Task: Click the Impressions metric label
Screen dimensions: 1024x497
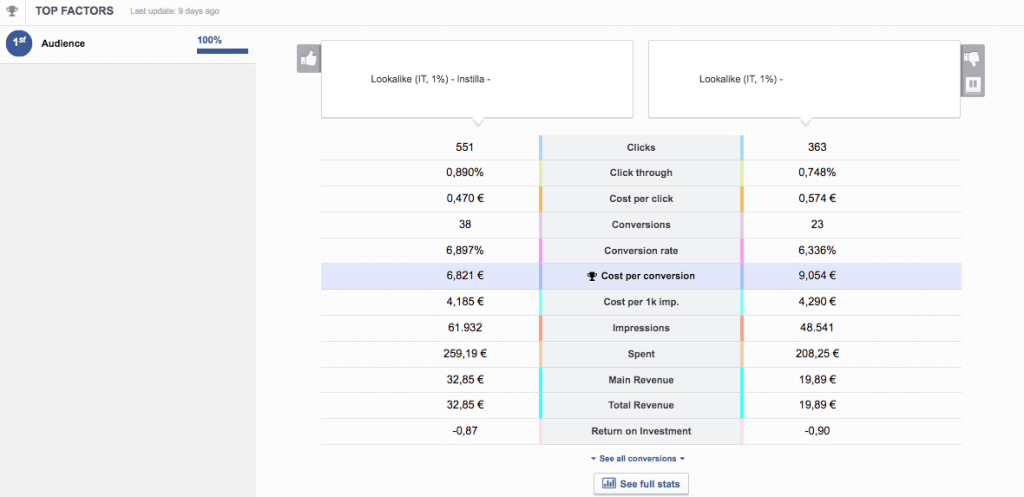Action: click(x=641, y=328)
